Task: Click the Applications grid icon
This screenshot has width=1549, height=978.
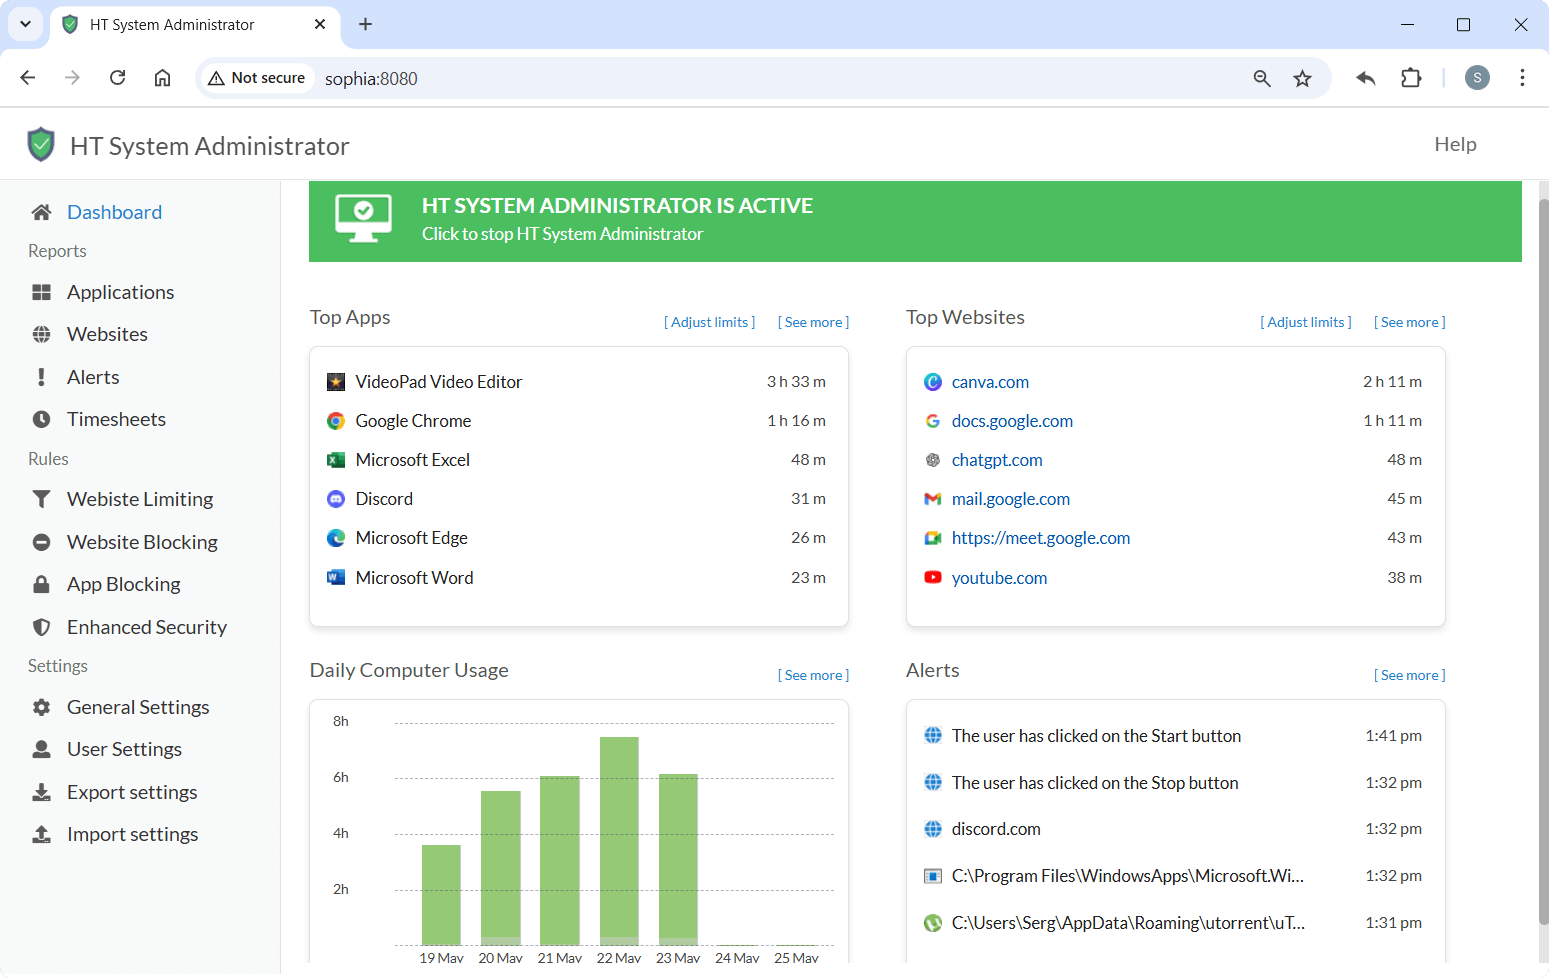Action: click(x=41, y=292)
